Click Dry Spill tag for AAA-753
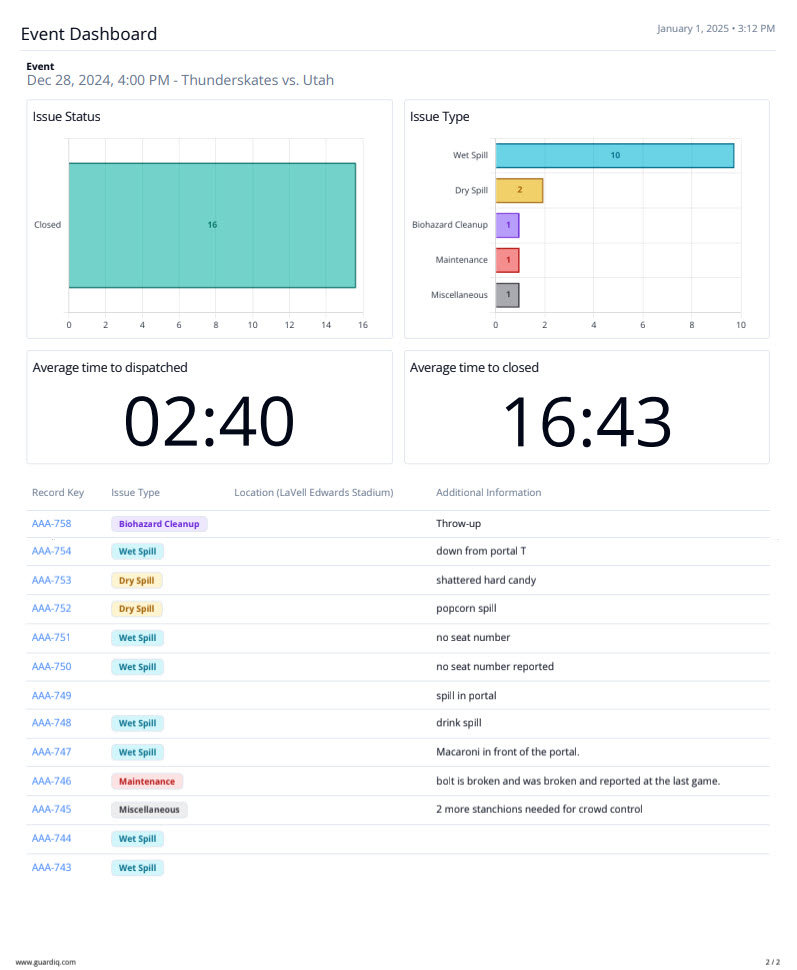 [x=137, y=580]
